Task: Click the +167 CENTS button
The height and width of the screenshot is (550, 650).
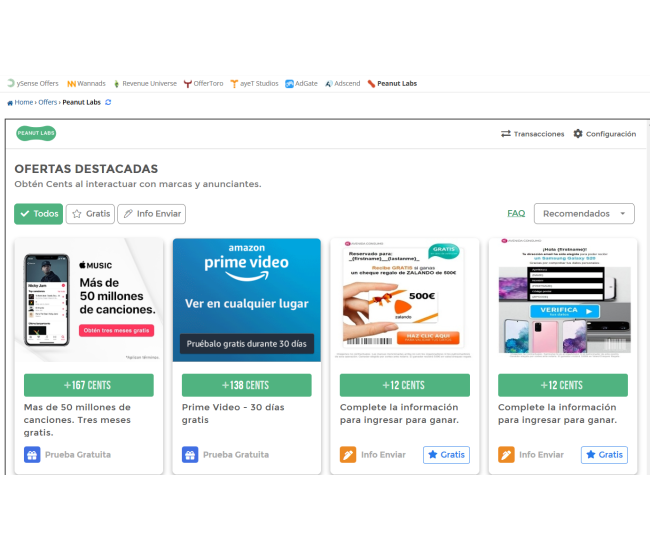Action: pos(89,385)
